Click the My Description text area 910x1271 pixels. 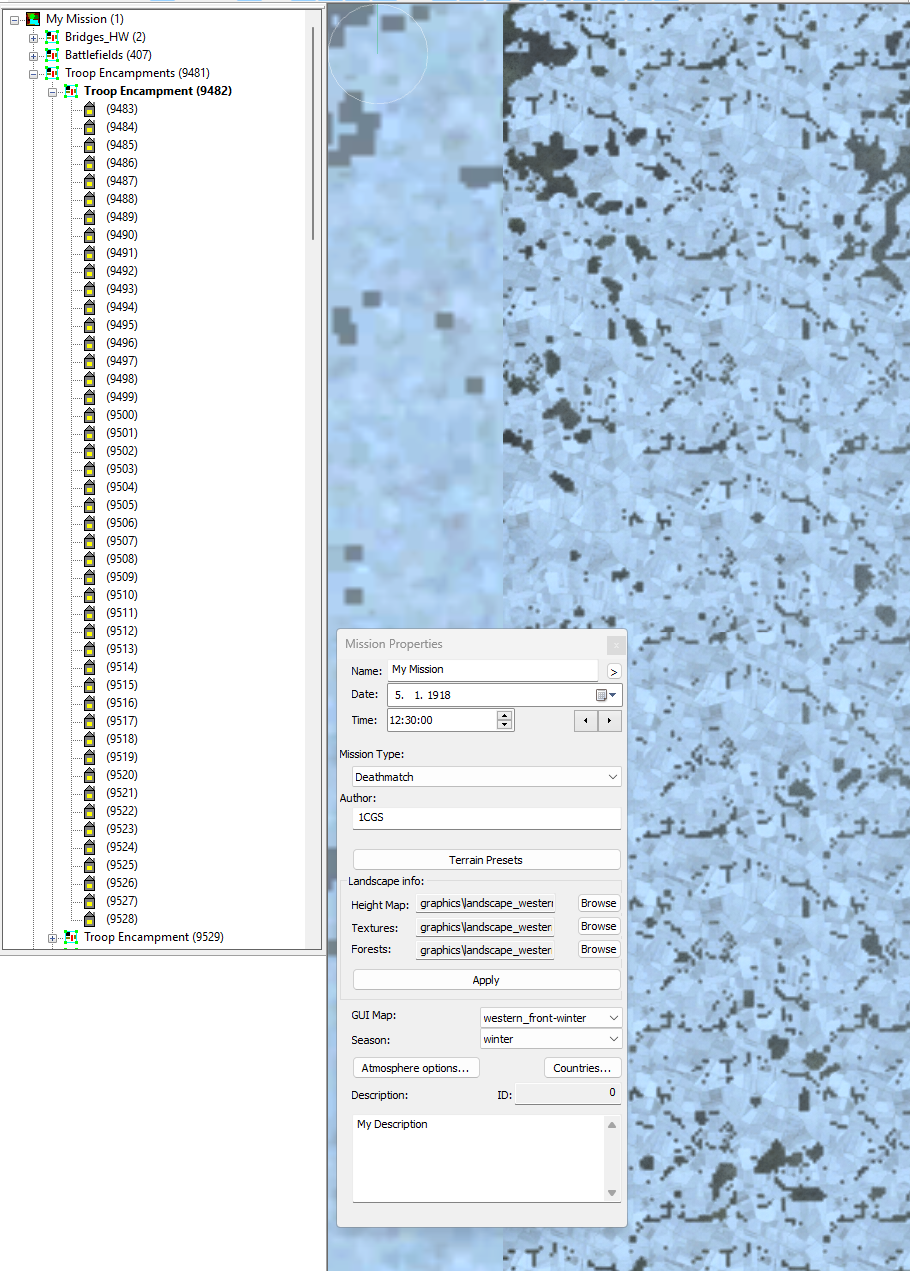480,1158
